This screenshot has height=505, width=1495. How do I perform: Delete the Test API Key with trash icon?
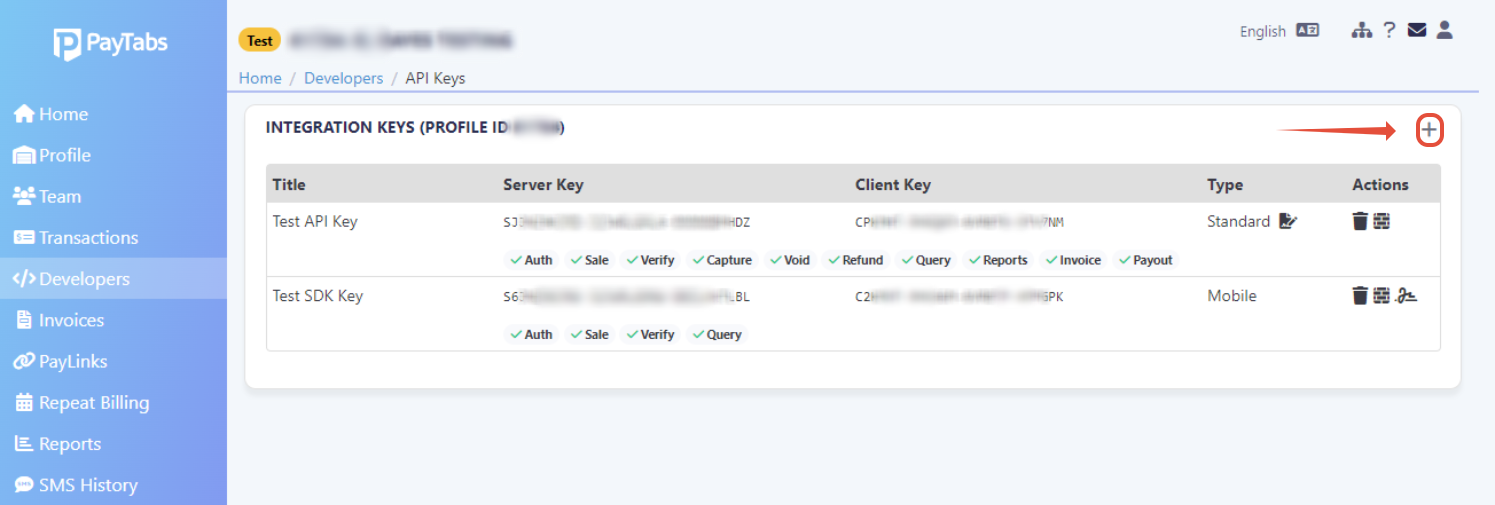[1360, 222]
